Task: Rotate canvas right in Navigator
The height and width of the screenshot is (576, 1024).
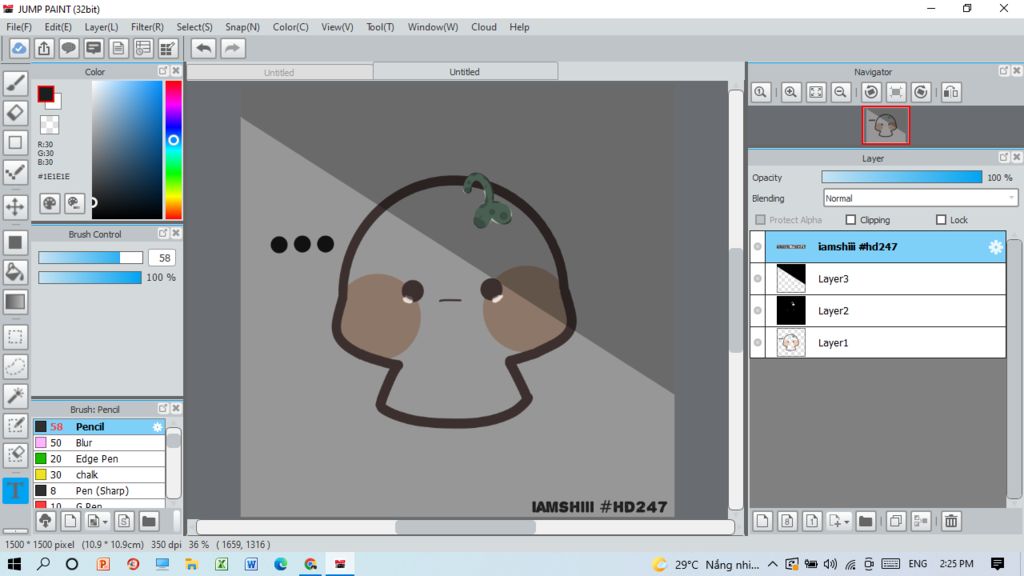Action: pos(921,92)
